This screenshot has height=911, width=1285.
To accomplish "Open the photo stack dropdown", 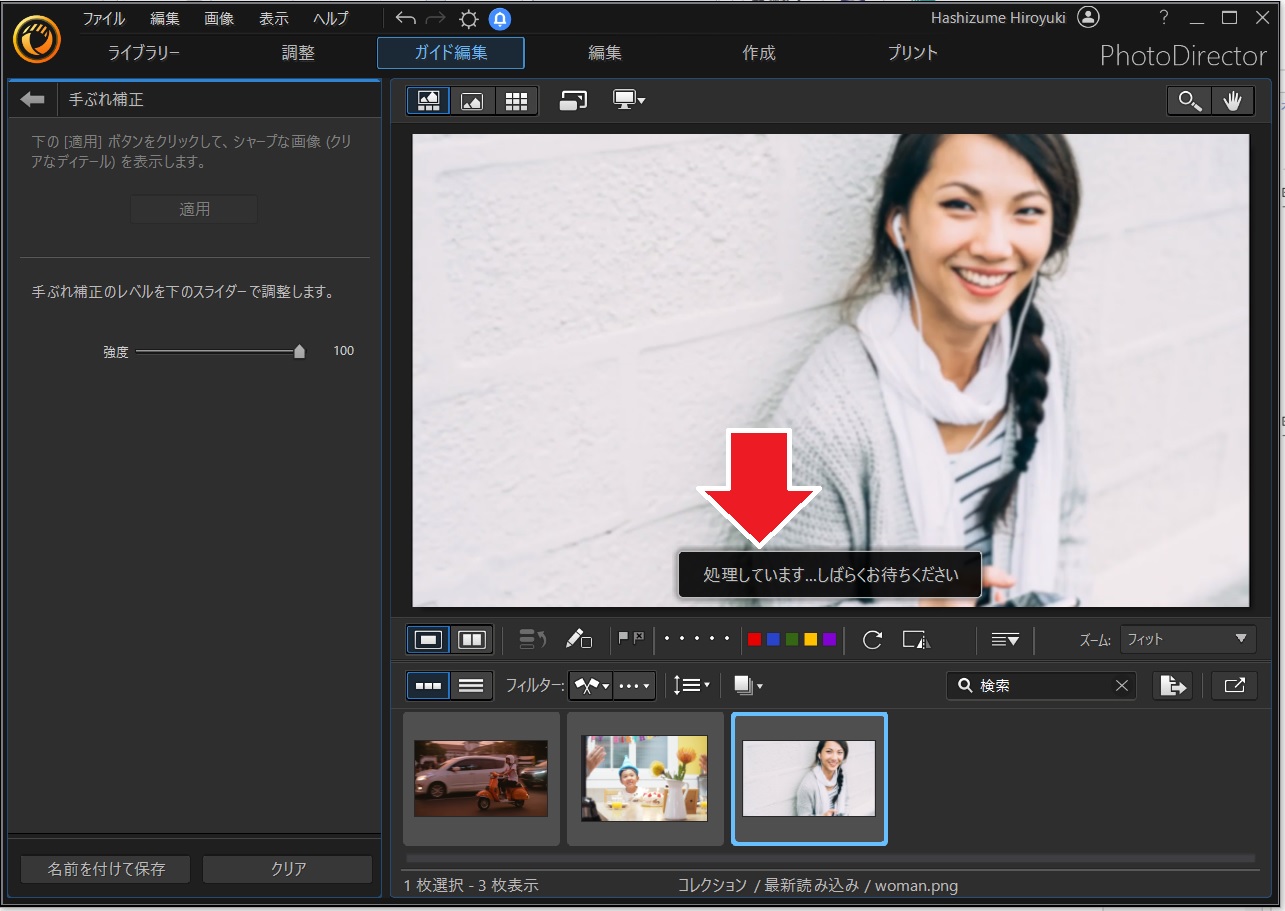I will (x=747, y=685).
